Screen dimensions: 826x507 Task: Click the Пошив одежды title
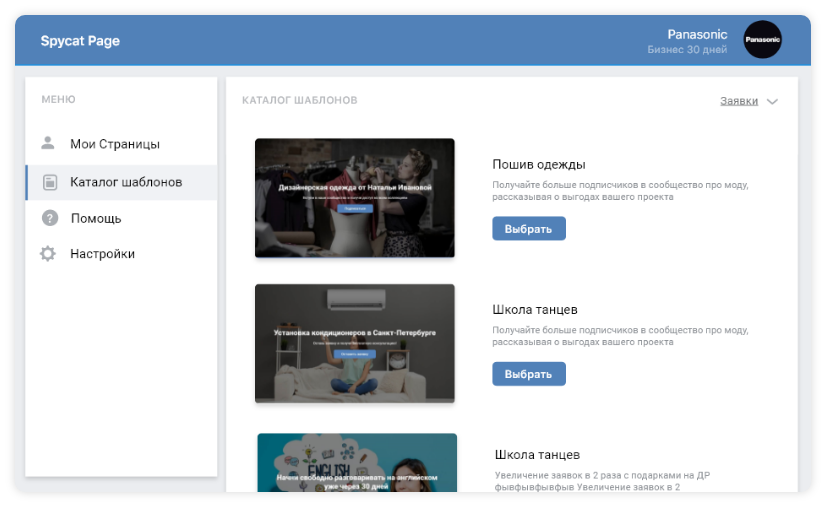tap(539, 164)
